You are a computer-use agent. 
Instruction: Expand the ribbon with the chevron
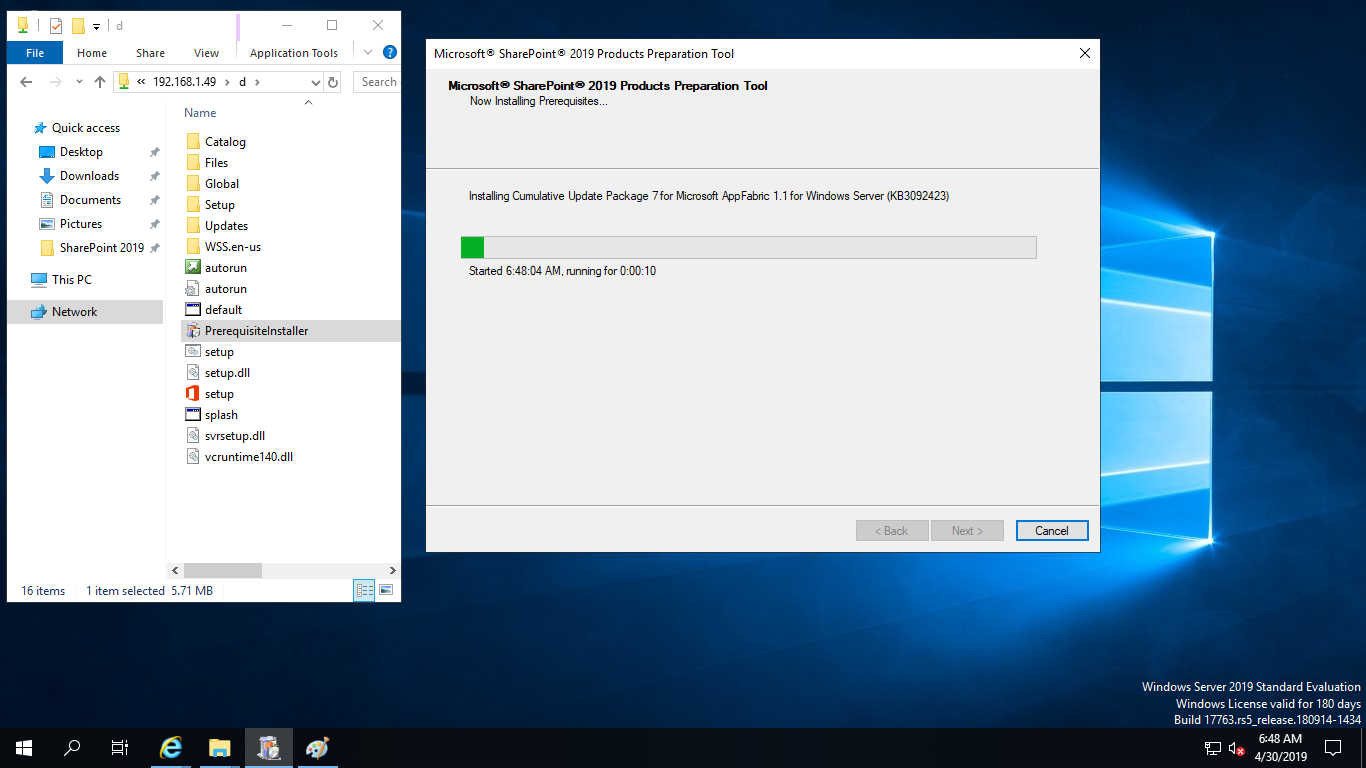click(368, 52)
